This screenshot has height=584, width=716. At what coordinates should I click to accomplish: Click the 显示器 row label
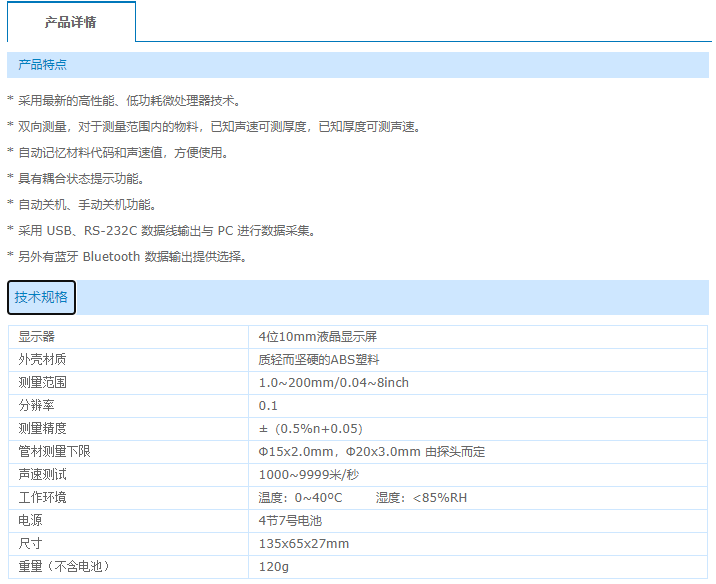pyautogui.click(x=37, y=337)
